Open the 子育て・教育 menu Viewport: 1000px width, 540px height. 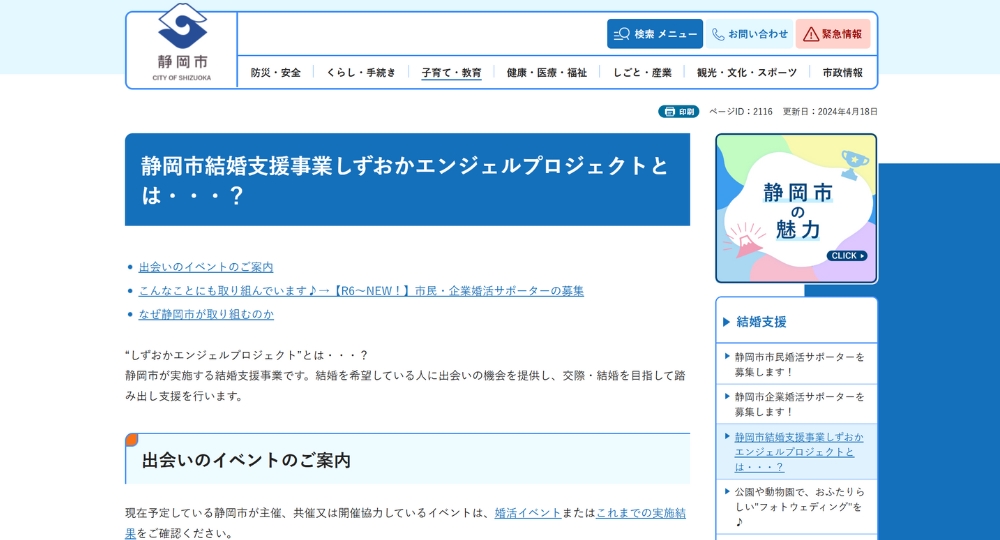coord(451,73)
